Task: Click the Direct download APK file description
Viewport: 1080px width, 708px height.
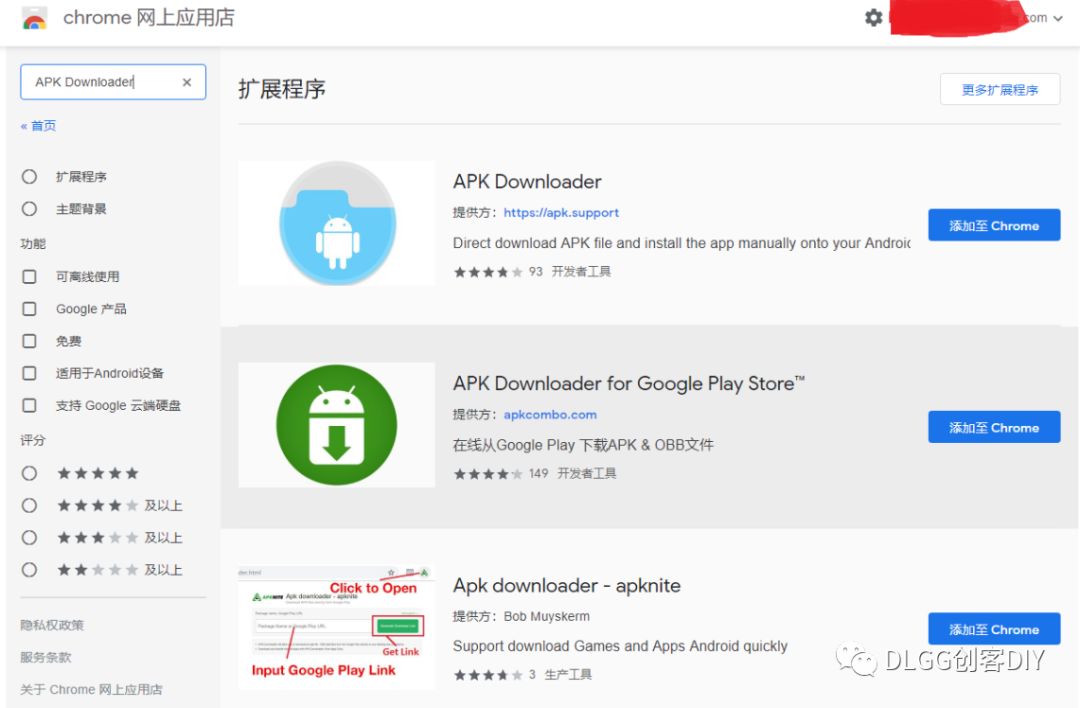Action: (681, 242)
